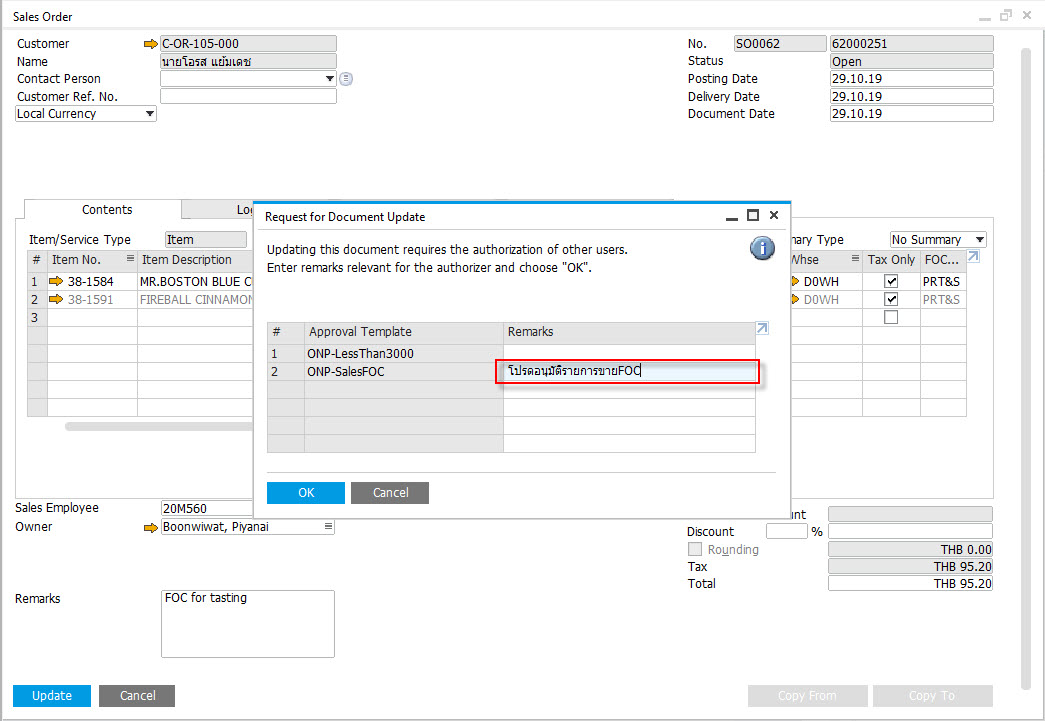Cancel the document update request dialog
Viewport: 1045px width, 721px height.
[x=390, y=492]
